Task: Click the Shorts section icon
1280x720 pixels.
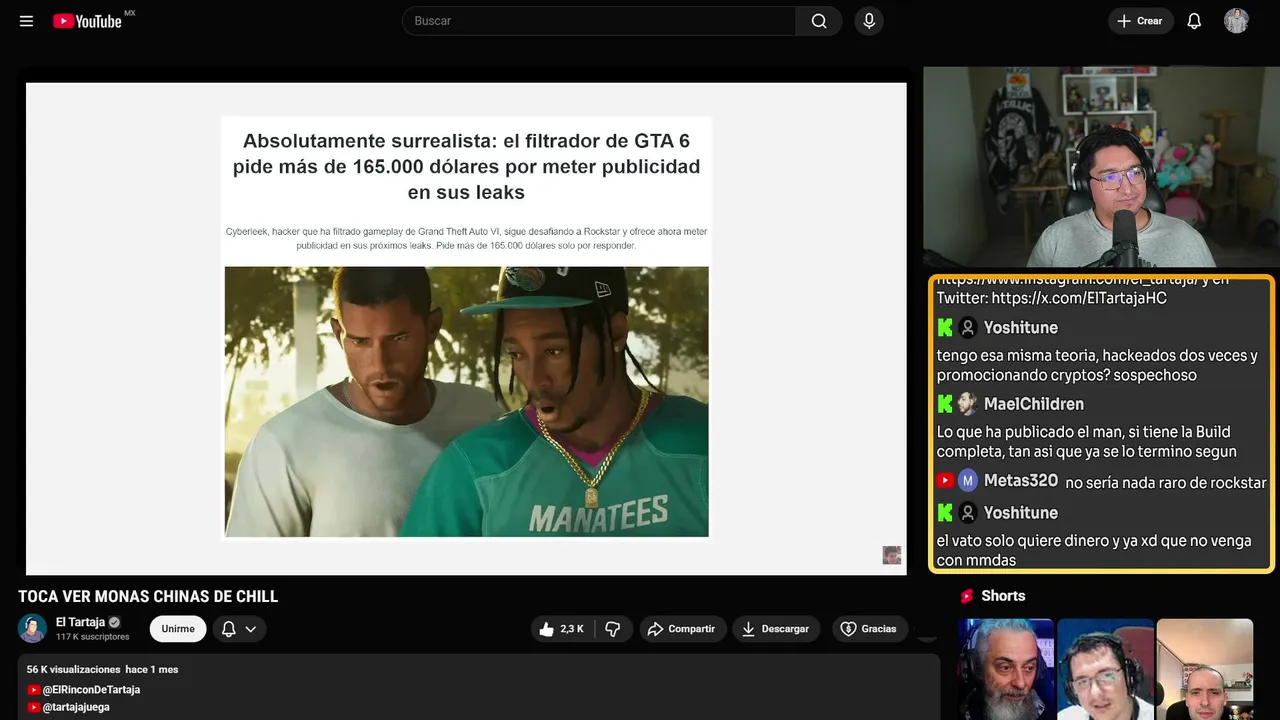Action: point(967,596)
